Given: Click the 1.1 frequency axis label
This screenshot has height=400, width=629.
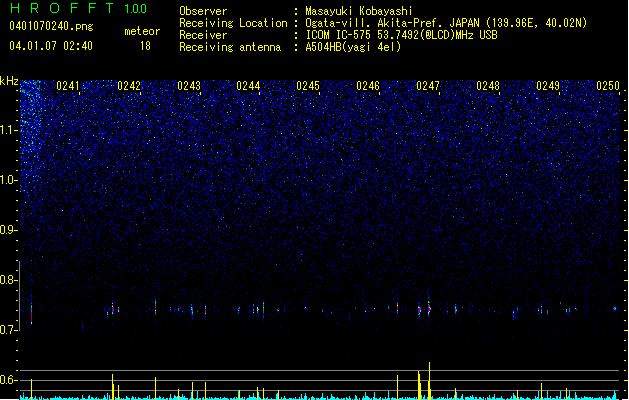Looking at the screenshot, I should coord(9,130).
